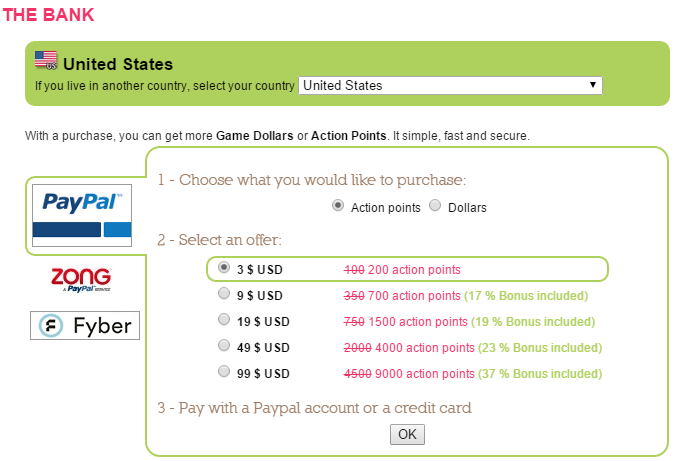This screenshot has width=677, height=461.
Task: Open the country selection dropdown
Action: click(450, 85)
